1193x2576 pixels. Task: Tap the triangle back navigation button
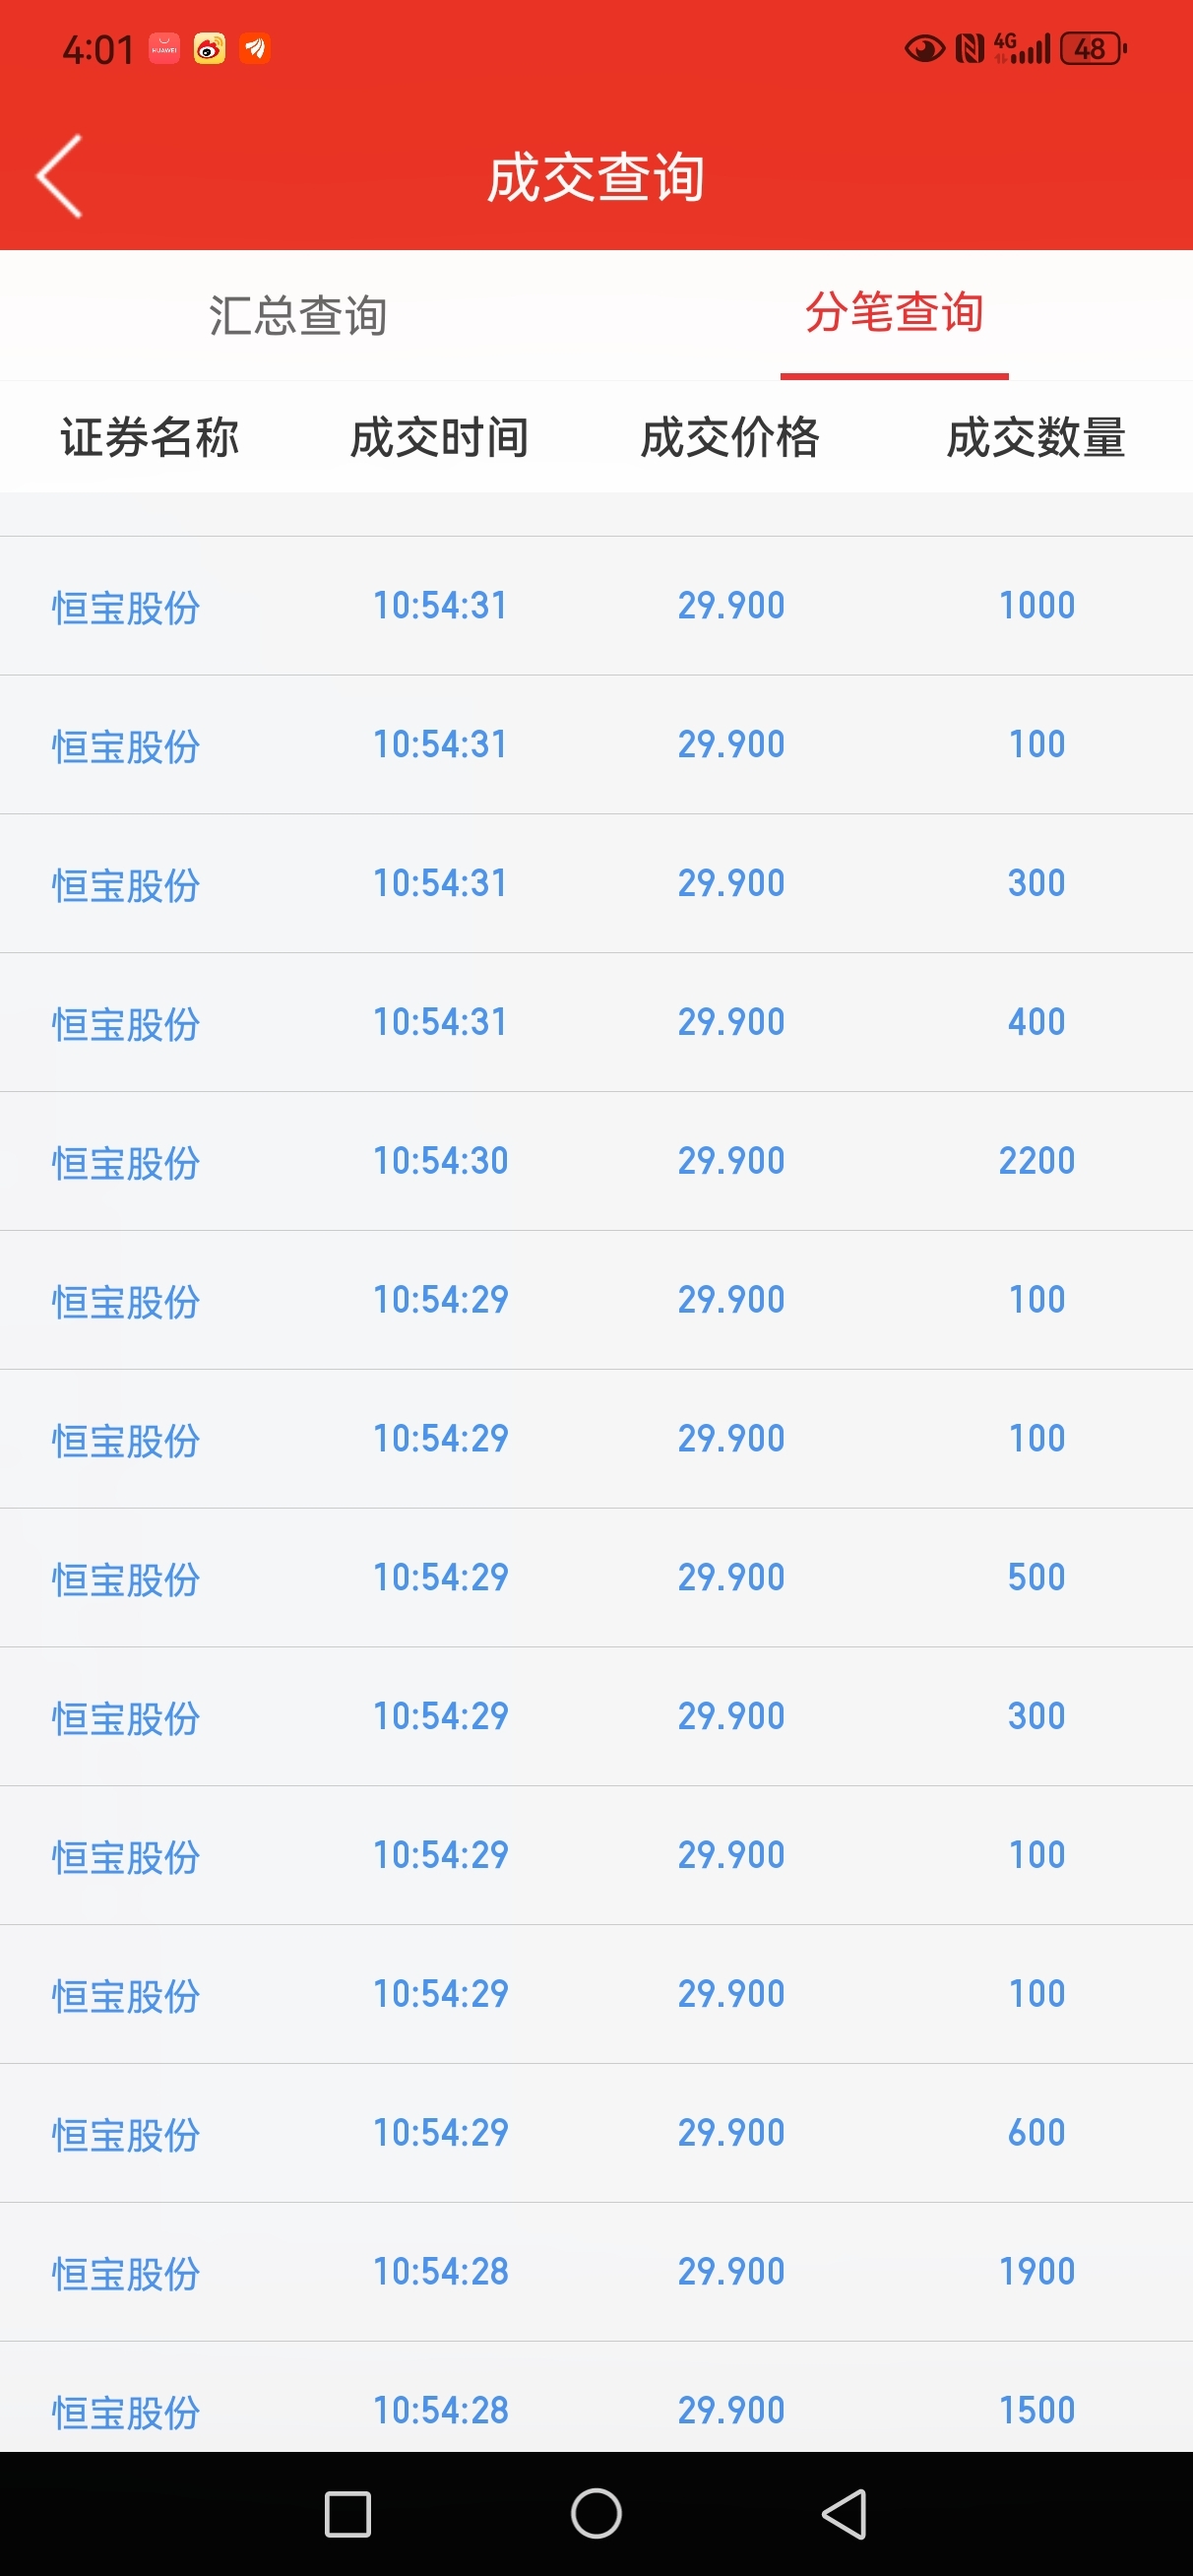(x=845, y=2513)
